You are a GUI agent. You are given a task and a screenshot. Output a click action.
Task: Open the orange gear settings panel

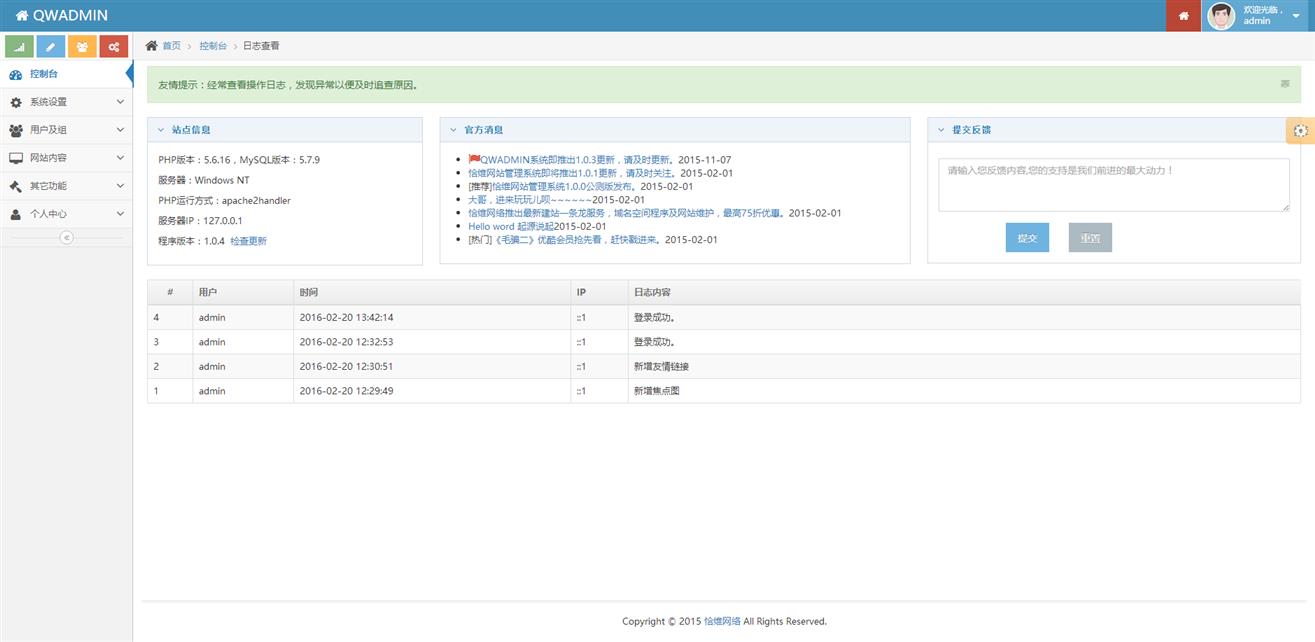tap(1300, 131)
